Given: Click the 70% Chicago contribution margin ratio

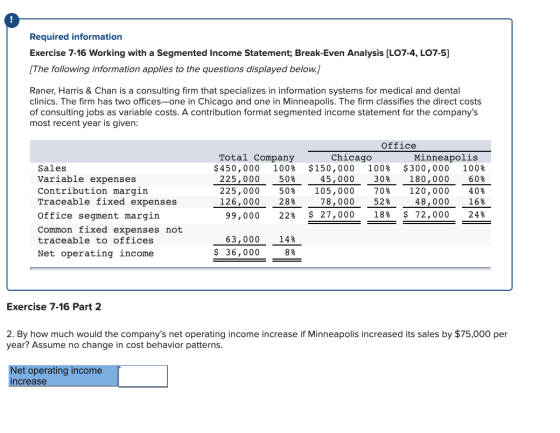Looking at the screenshot, I should [382, 191].
